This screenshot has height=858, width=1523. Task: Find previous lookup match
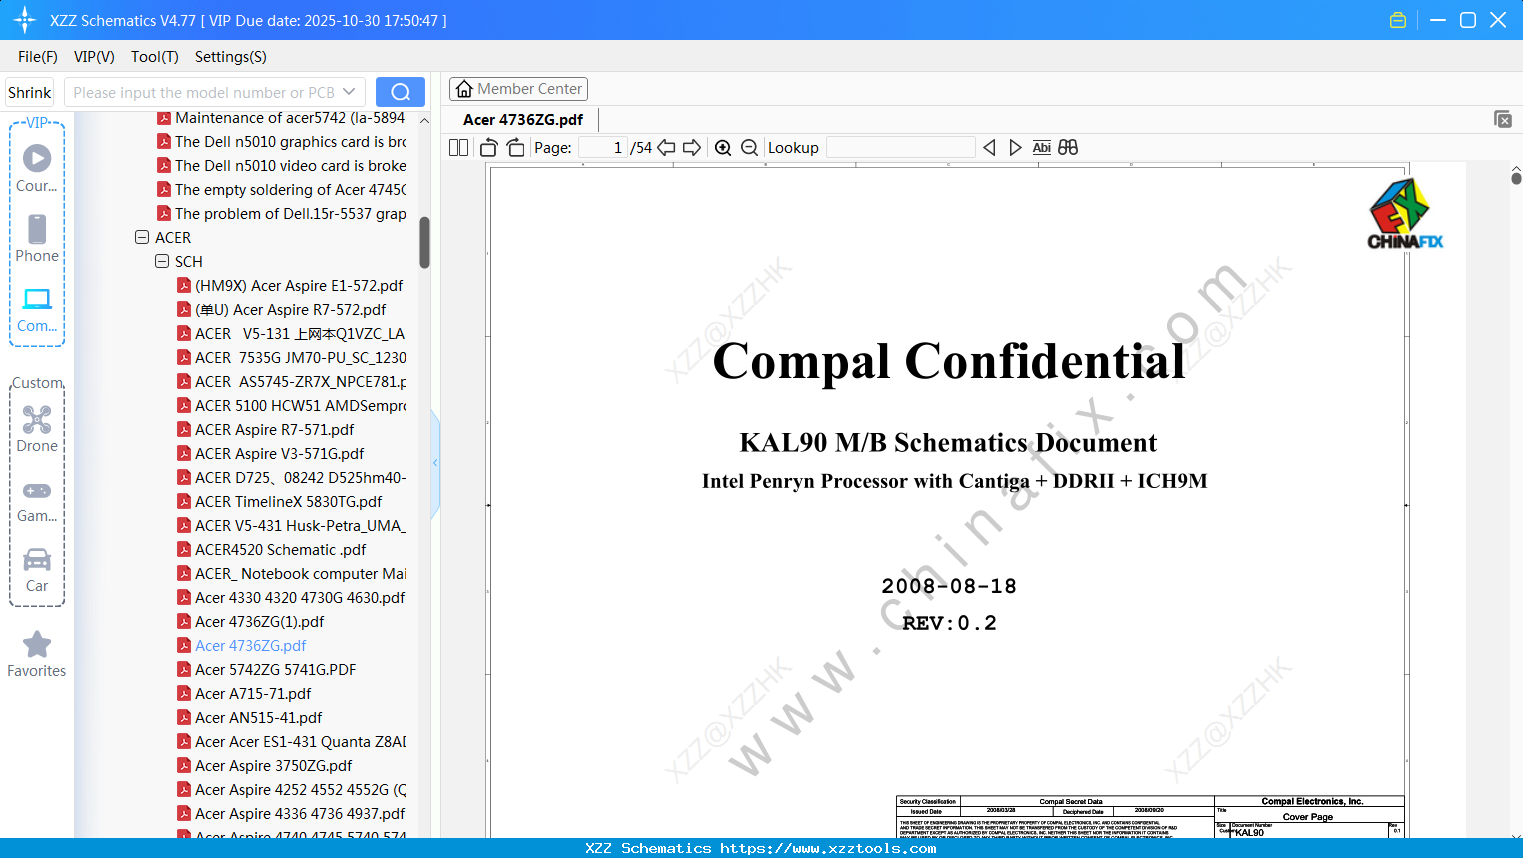tap(989, 148)
